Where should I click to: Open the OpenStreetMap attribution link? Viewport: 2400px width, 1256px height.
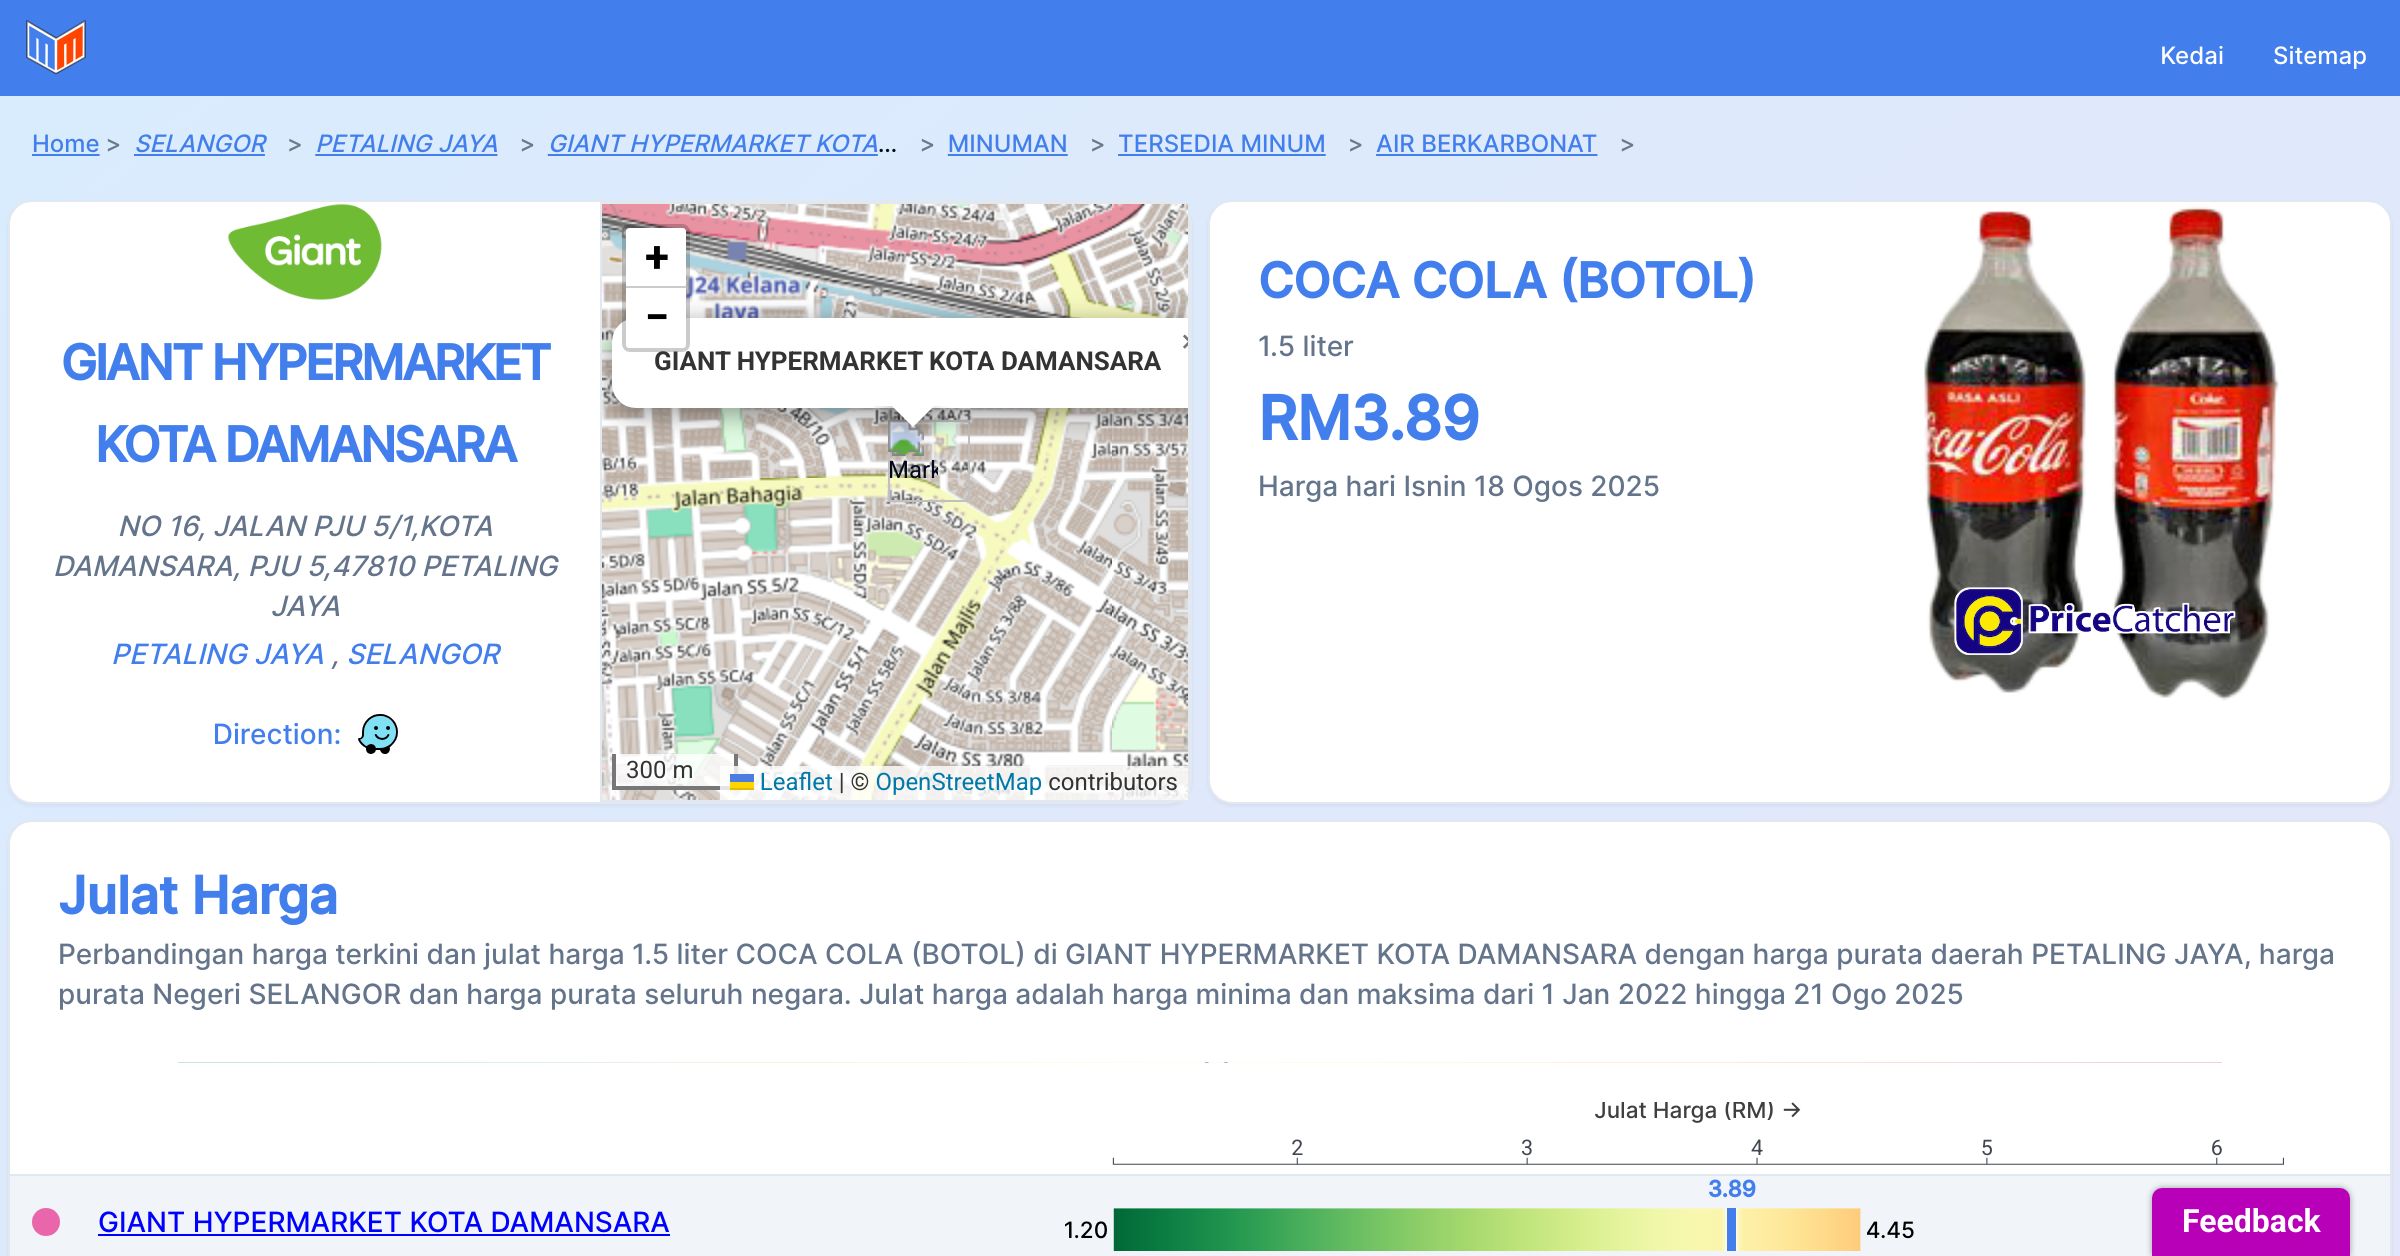click(958, 782)
